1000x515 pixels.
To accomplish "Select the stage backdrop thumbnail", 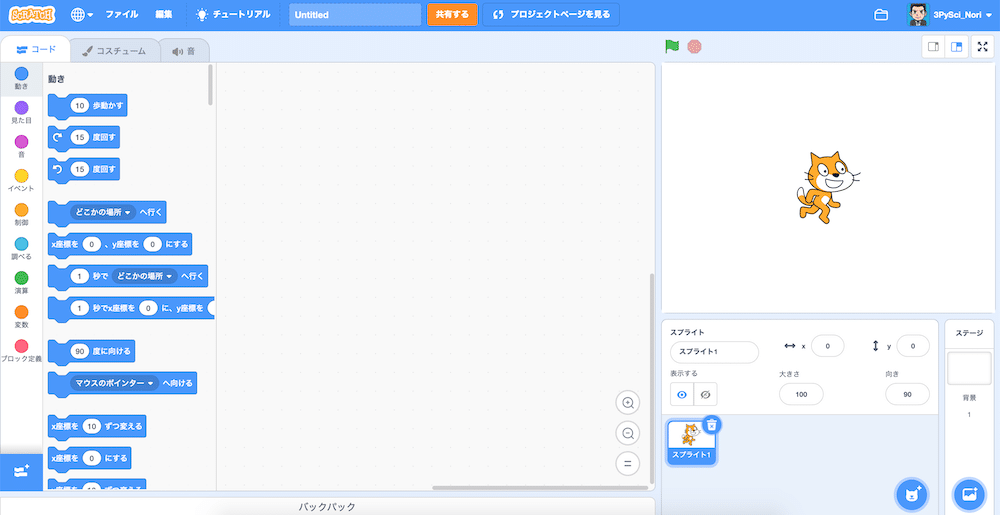I will (969, 368).
